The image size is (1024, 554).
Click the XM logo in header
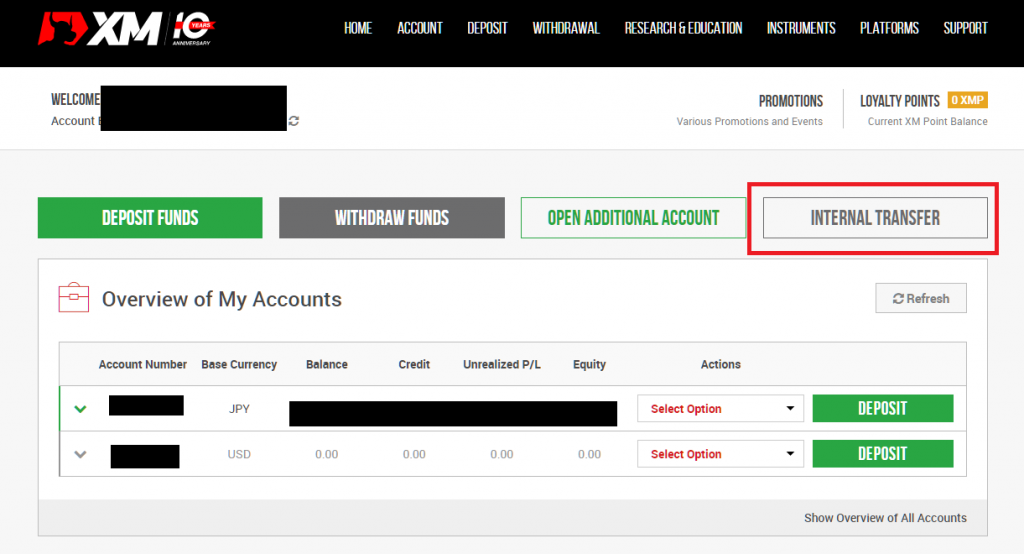point(100,30)
